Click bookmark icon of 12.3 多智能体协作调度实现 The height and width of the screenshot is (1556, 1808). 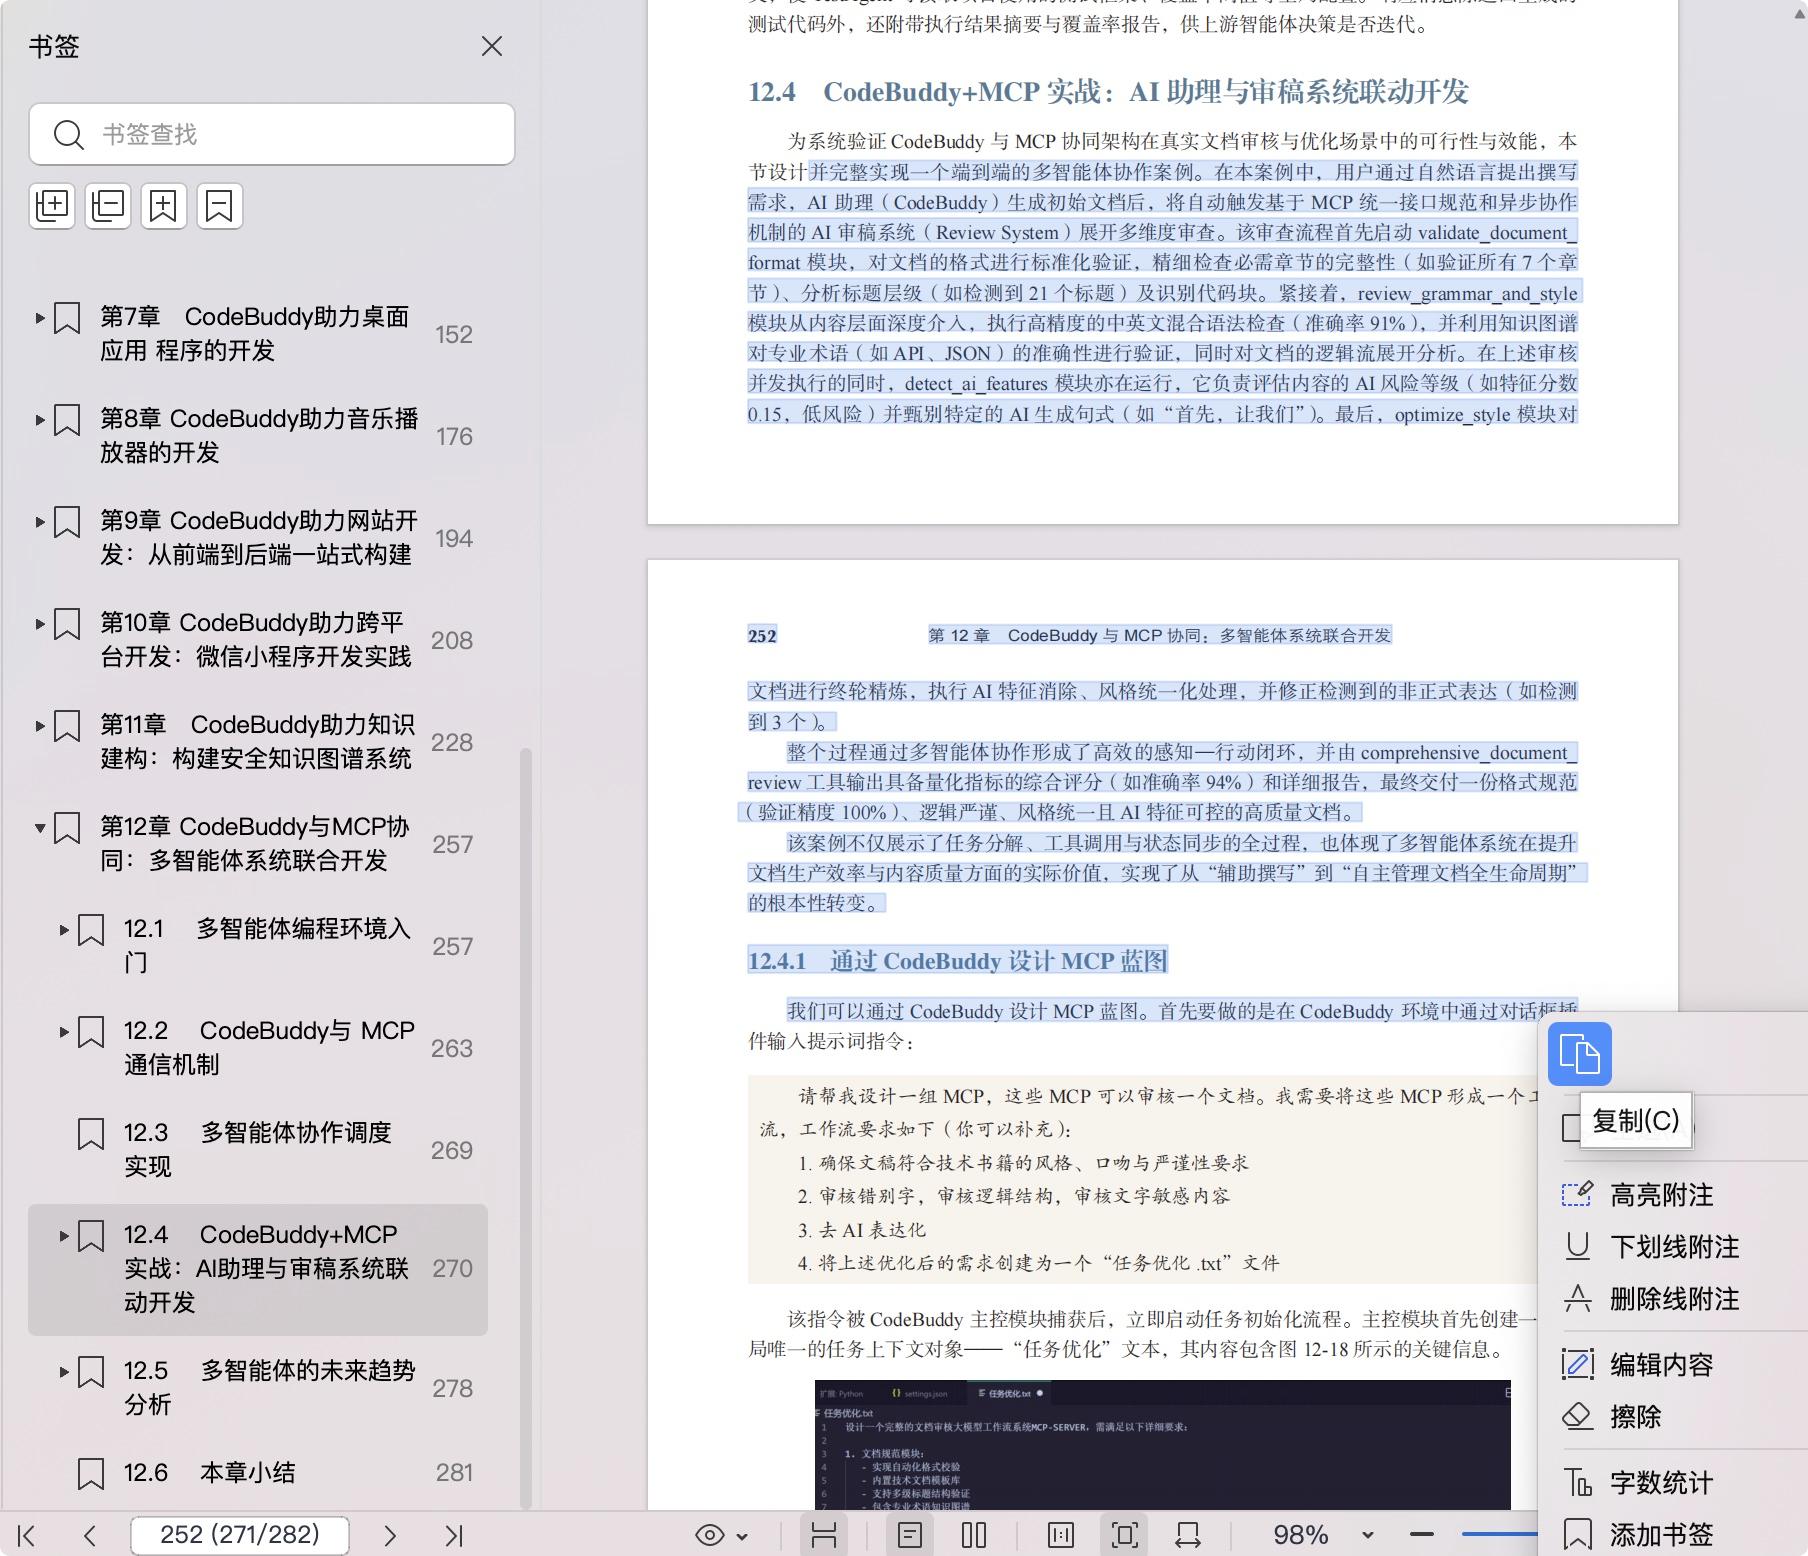pyautogui.click(x=91, y=1134)
